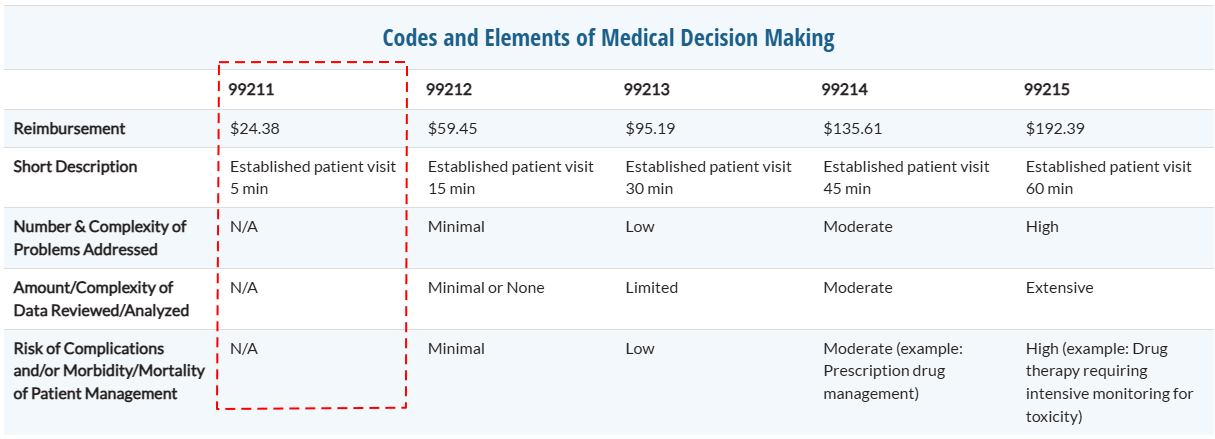The width and height of the screenshot is (1215, 439).
Task: Click the Reimbursement row label
Action: [x=69, y=128]
